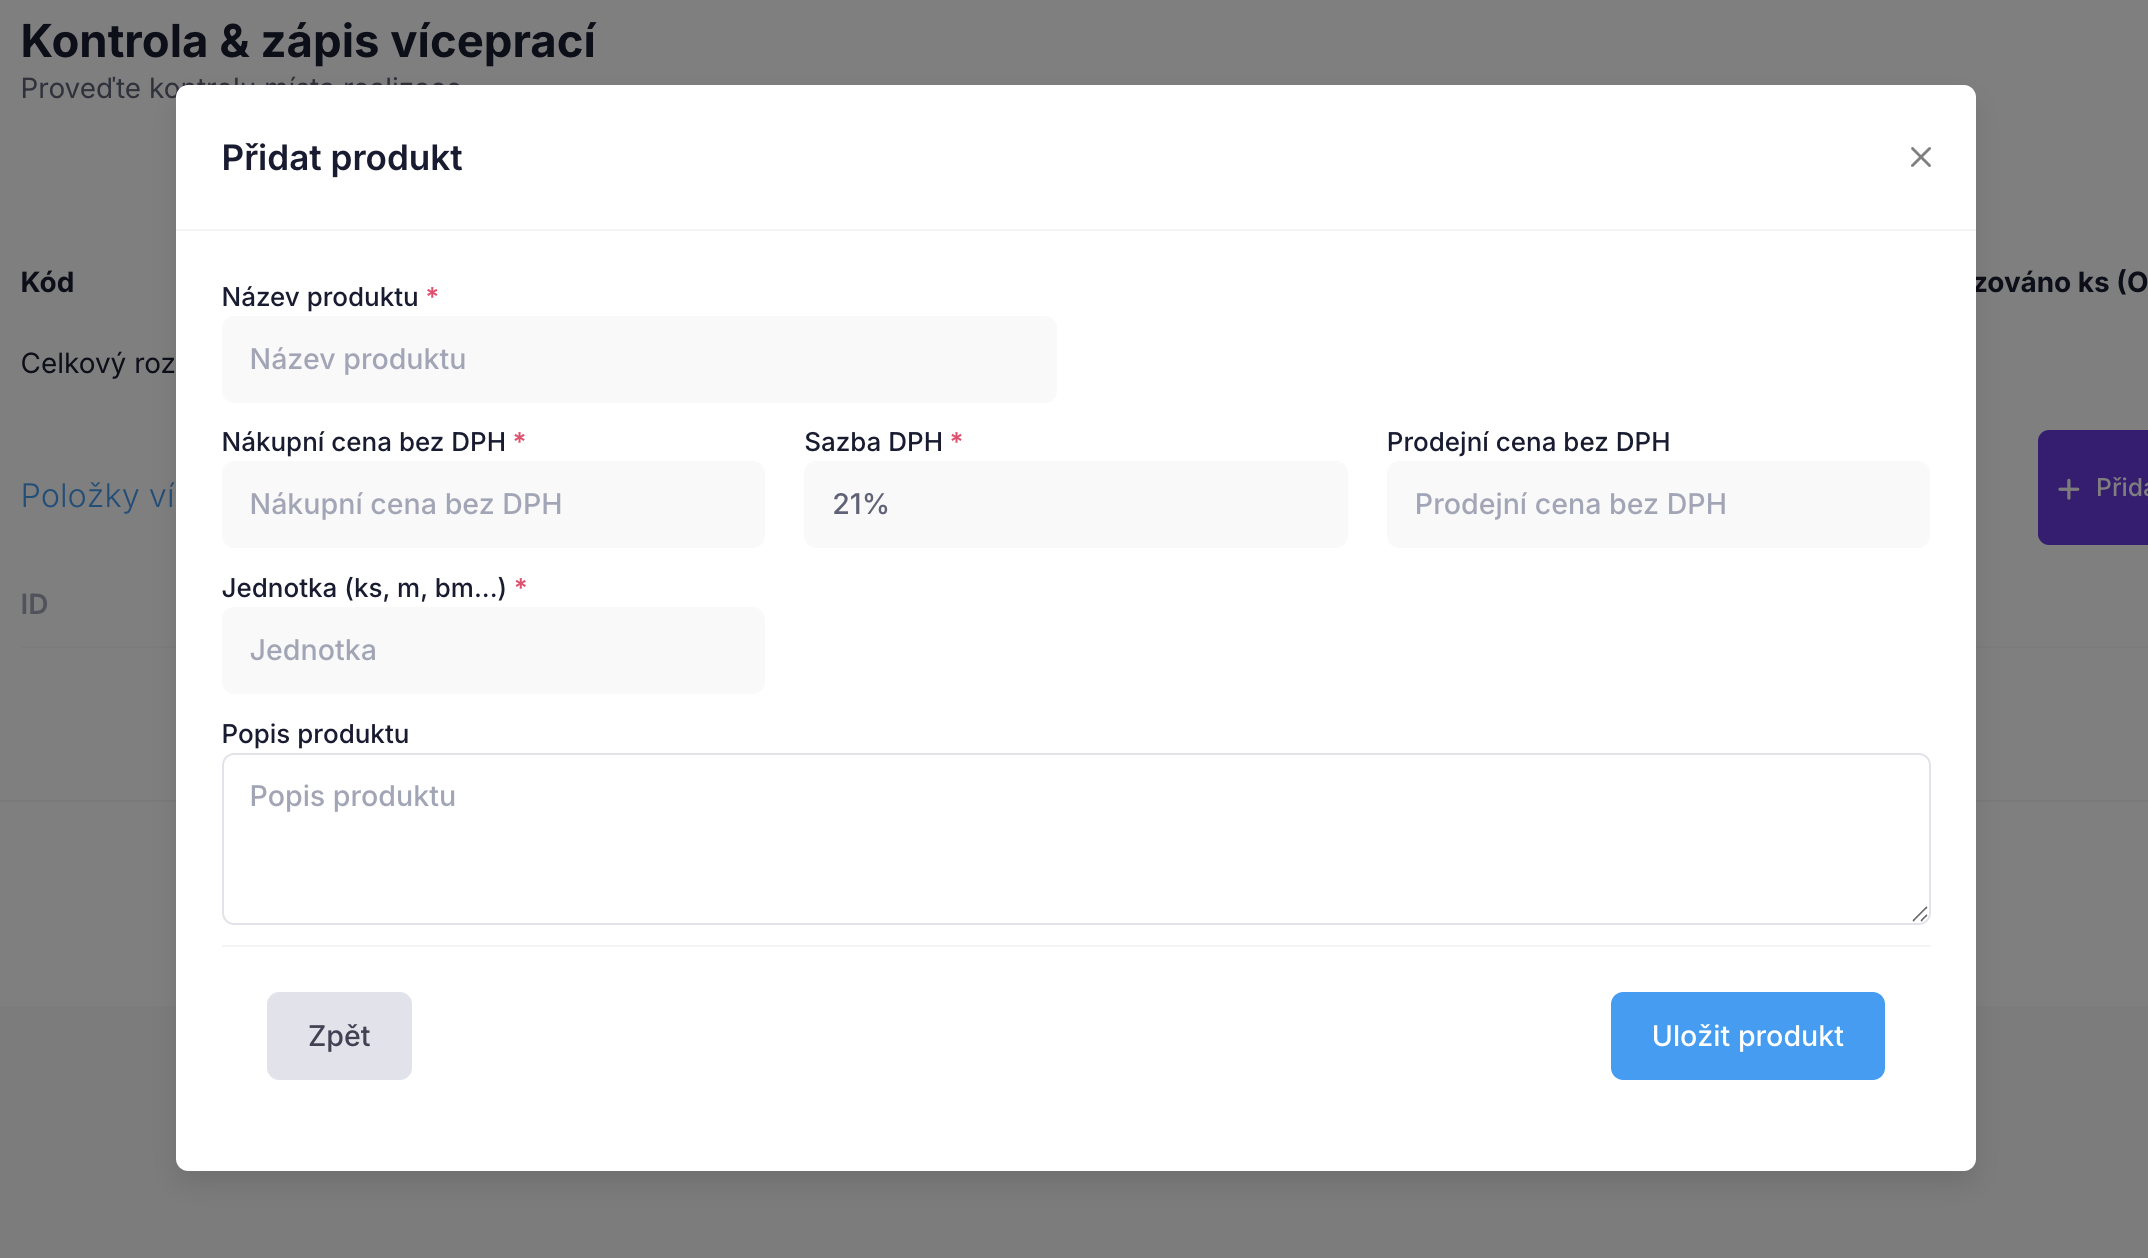Click the Jednotka input field
This screenshot has height=1258, width=2148.
493,650
